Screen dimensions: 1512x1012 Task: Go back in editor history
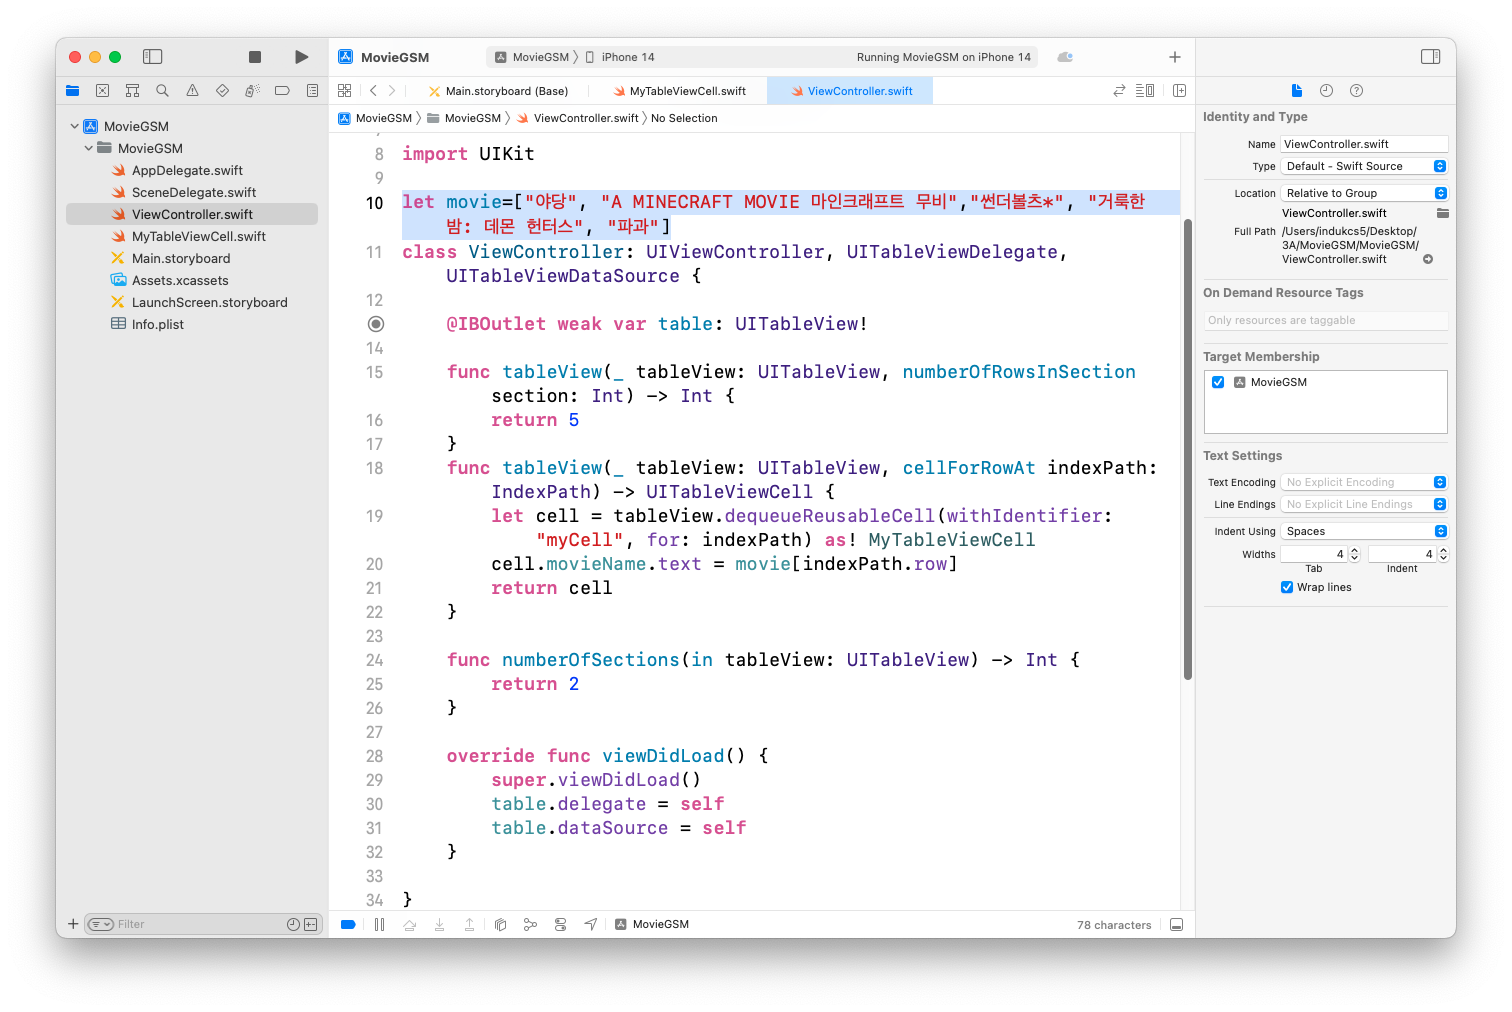373,91
